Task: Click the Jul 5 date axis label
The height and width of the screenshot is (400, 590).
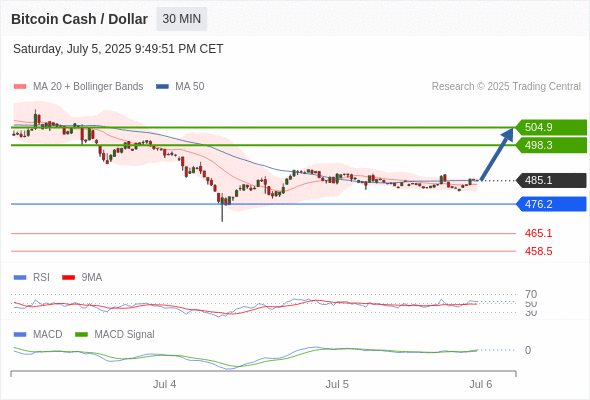Action: point(337,384)
